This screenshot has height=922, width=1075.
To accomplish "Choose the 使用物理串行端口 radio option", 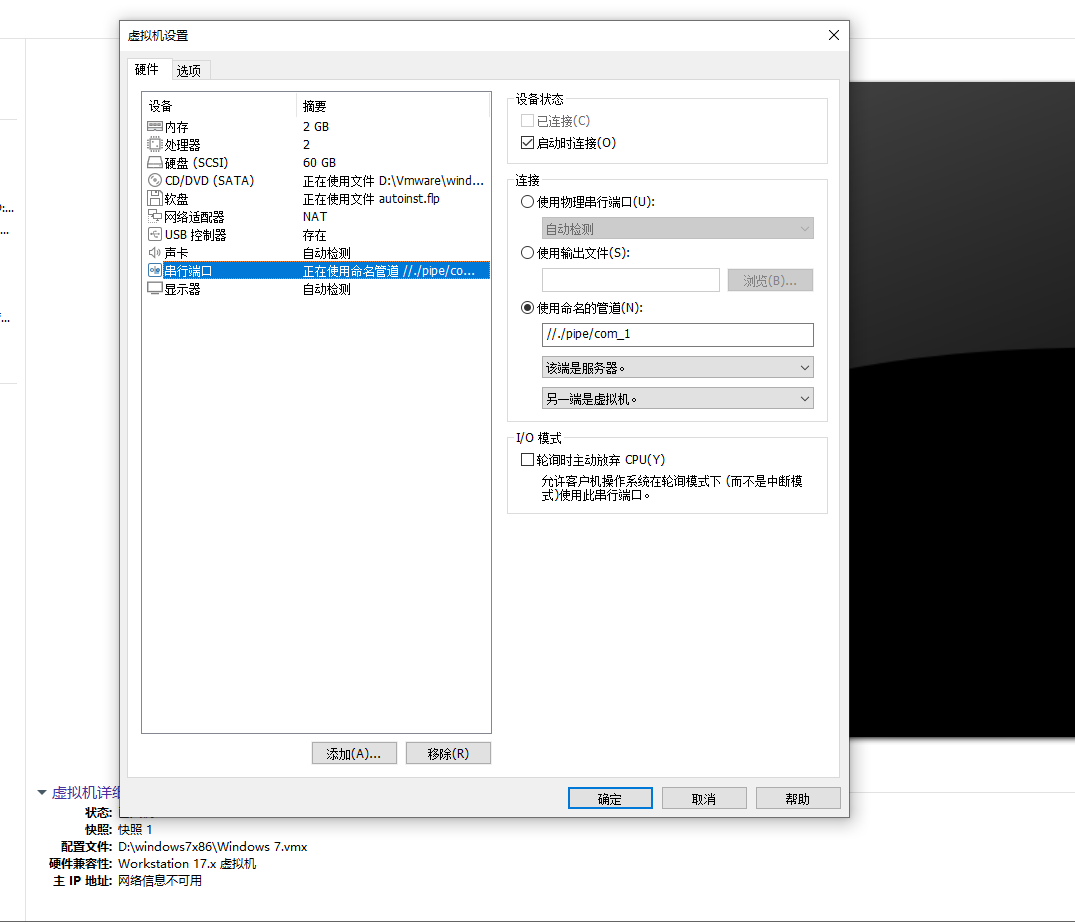I will tap(527, 202).
